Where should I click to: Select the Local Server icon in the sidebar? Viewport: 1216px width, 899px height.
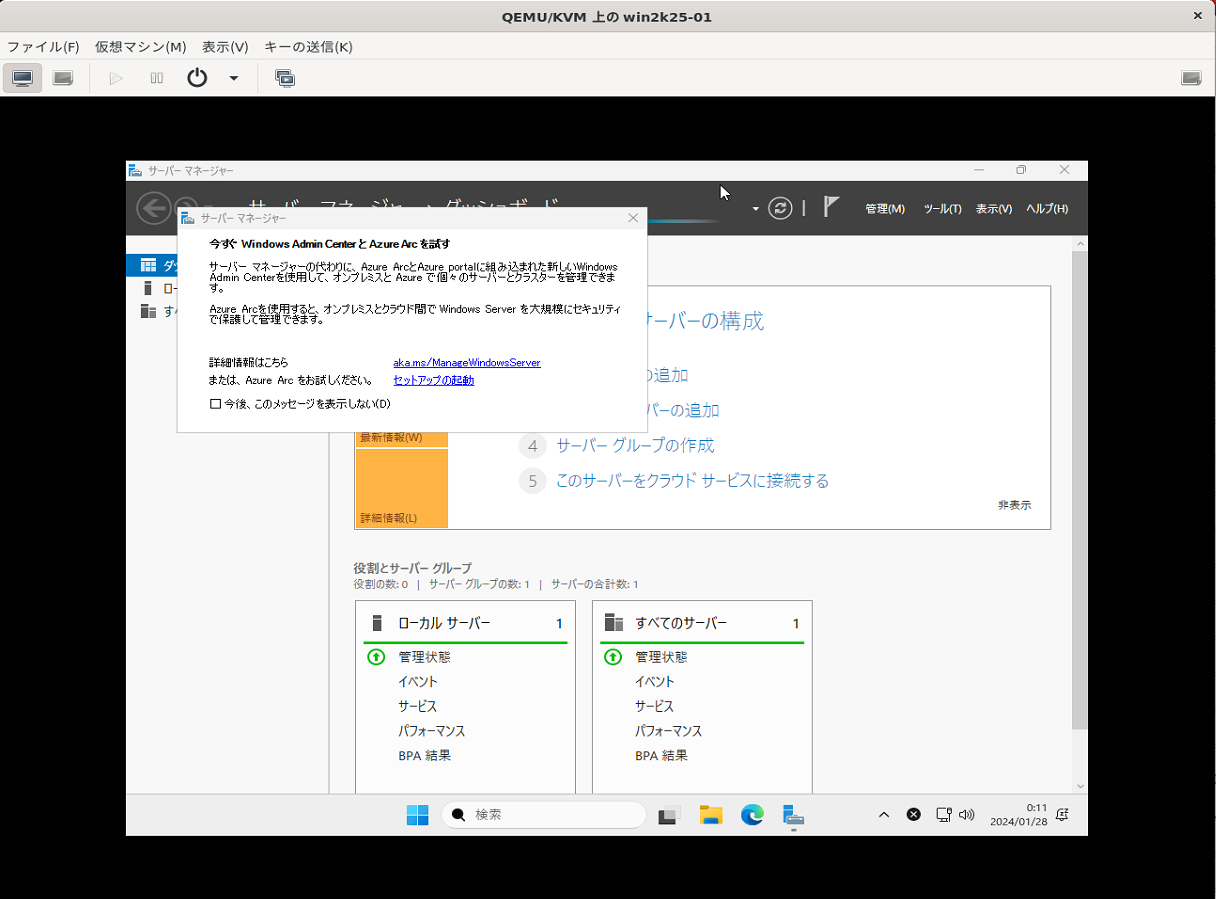tap(148, 288)
